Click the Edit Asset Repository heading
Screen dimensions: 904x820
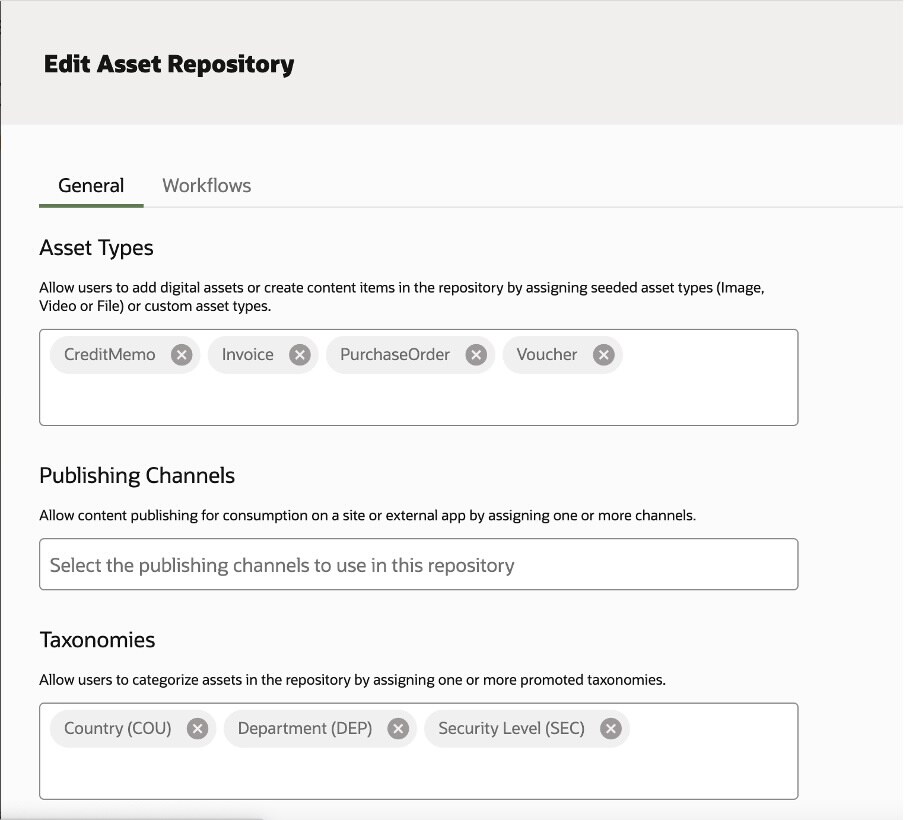click(x=169, y=65)
